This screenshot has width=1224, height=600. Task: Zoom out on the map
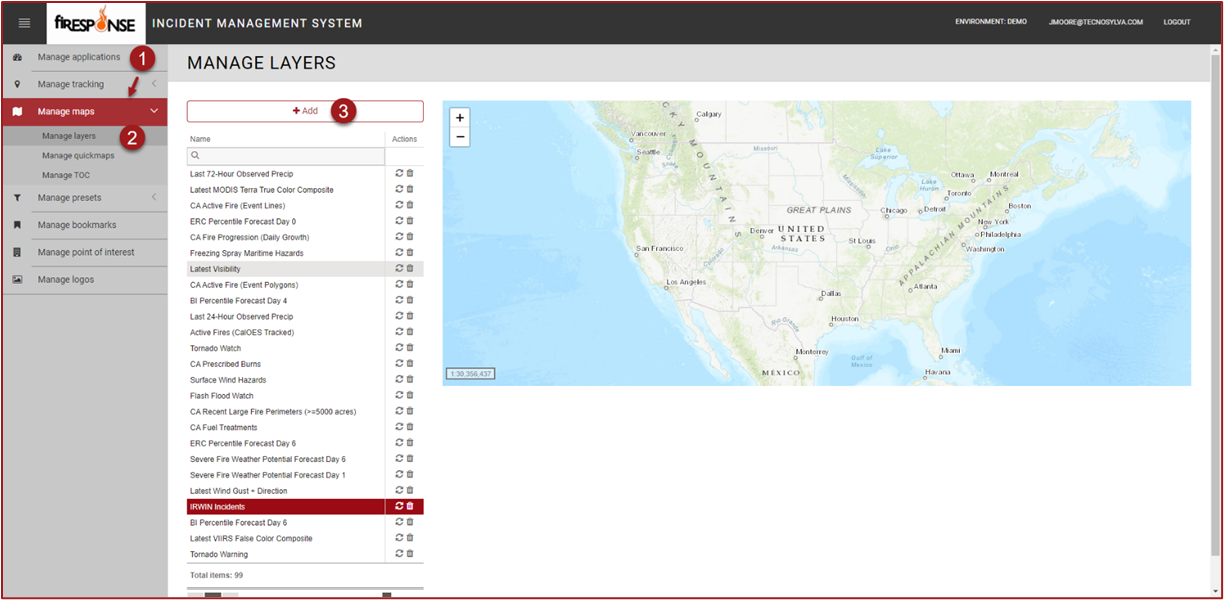point(460,137)
